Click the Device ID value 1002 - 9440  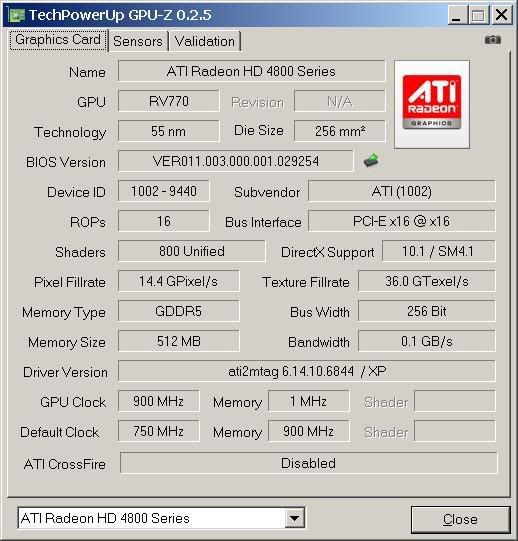[x=164, y=191]
